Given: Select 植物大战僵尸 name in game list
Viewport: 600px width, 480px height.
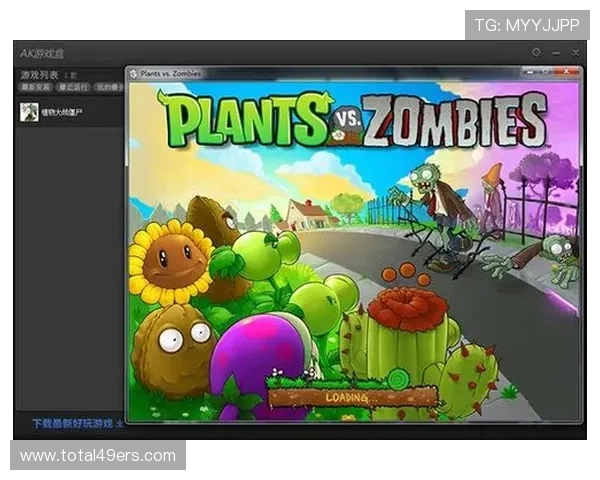Looking at the screenshot, I should tap(62, 112).
